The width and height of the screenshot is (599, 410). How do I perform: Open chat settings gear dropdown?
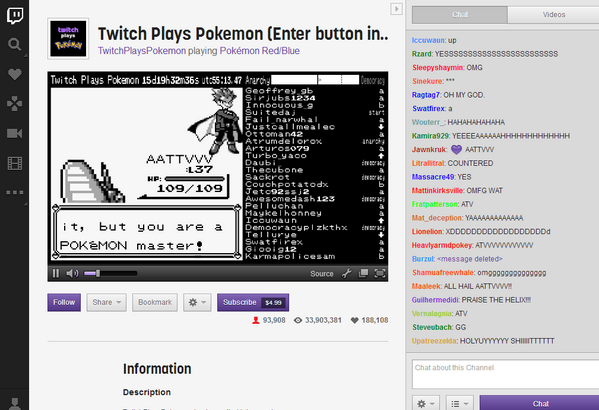pos(426,404)
